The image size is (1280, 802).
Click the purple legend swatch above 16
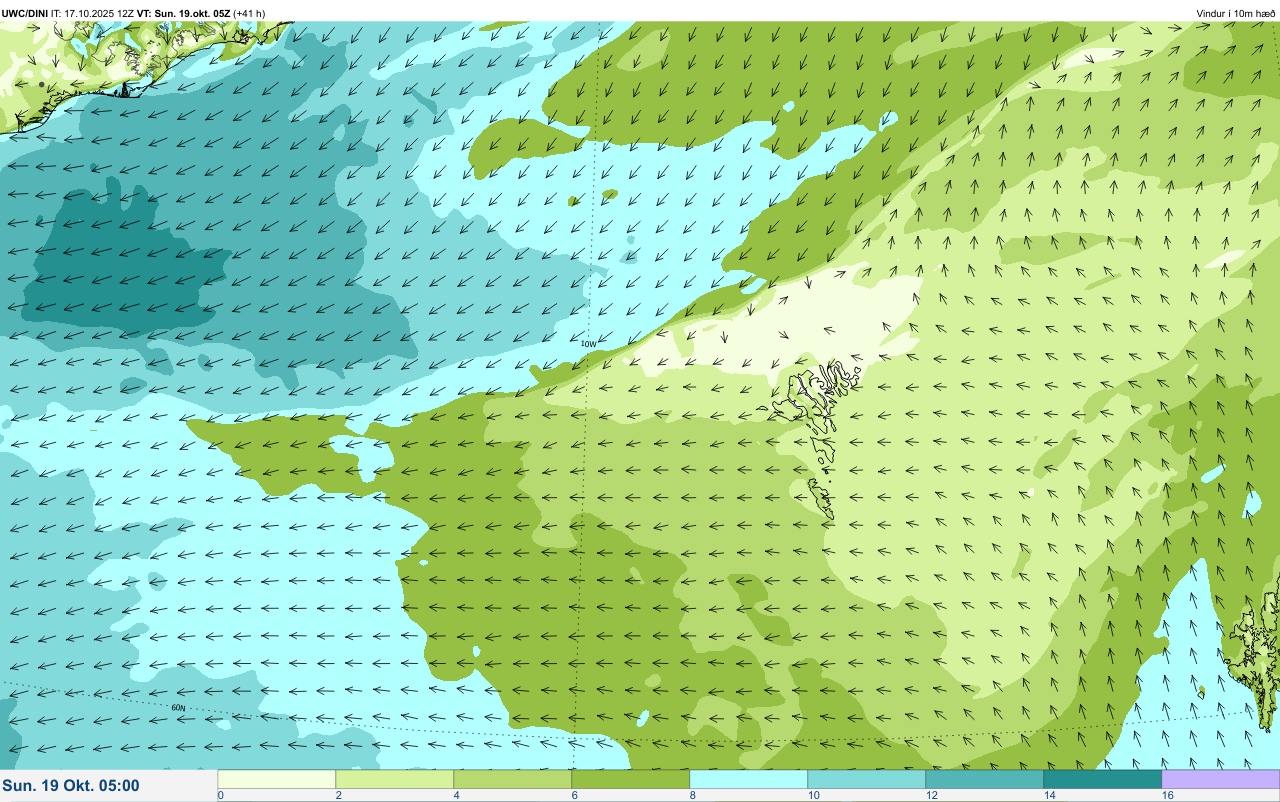click(1221, 779)
